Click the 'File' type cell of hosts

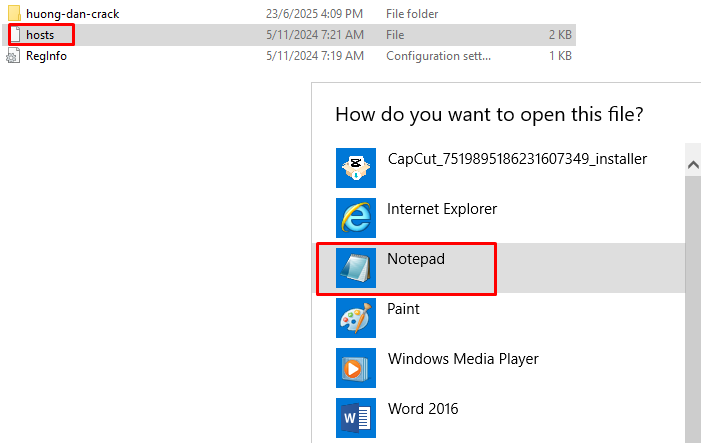[395, 35]
